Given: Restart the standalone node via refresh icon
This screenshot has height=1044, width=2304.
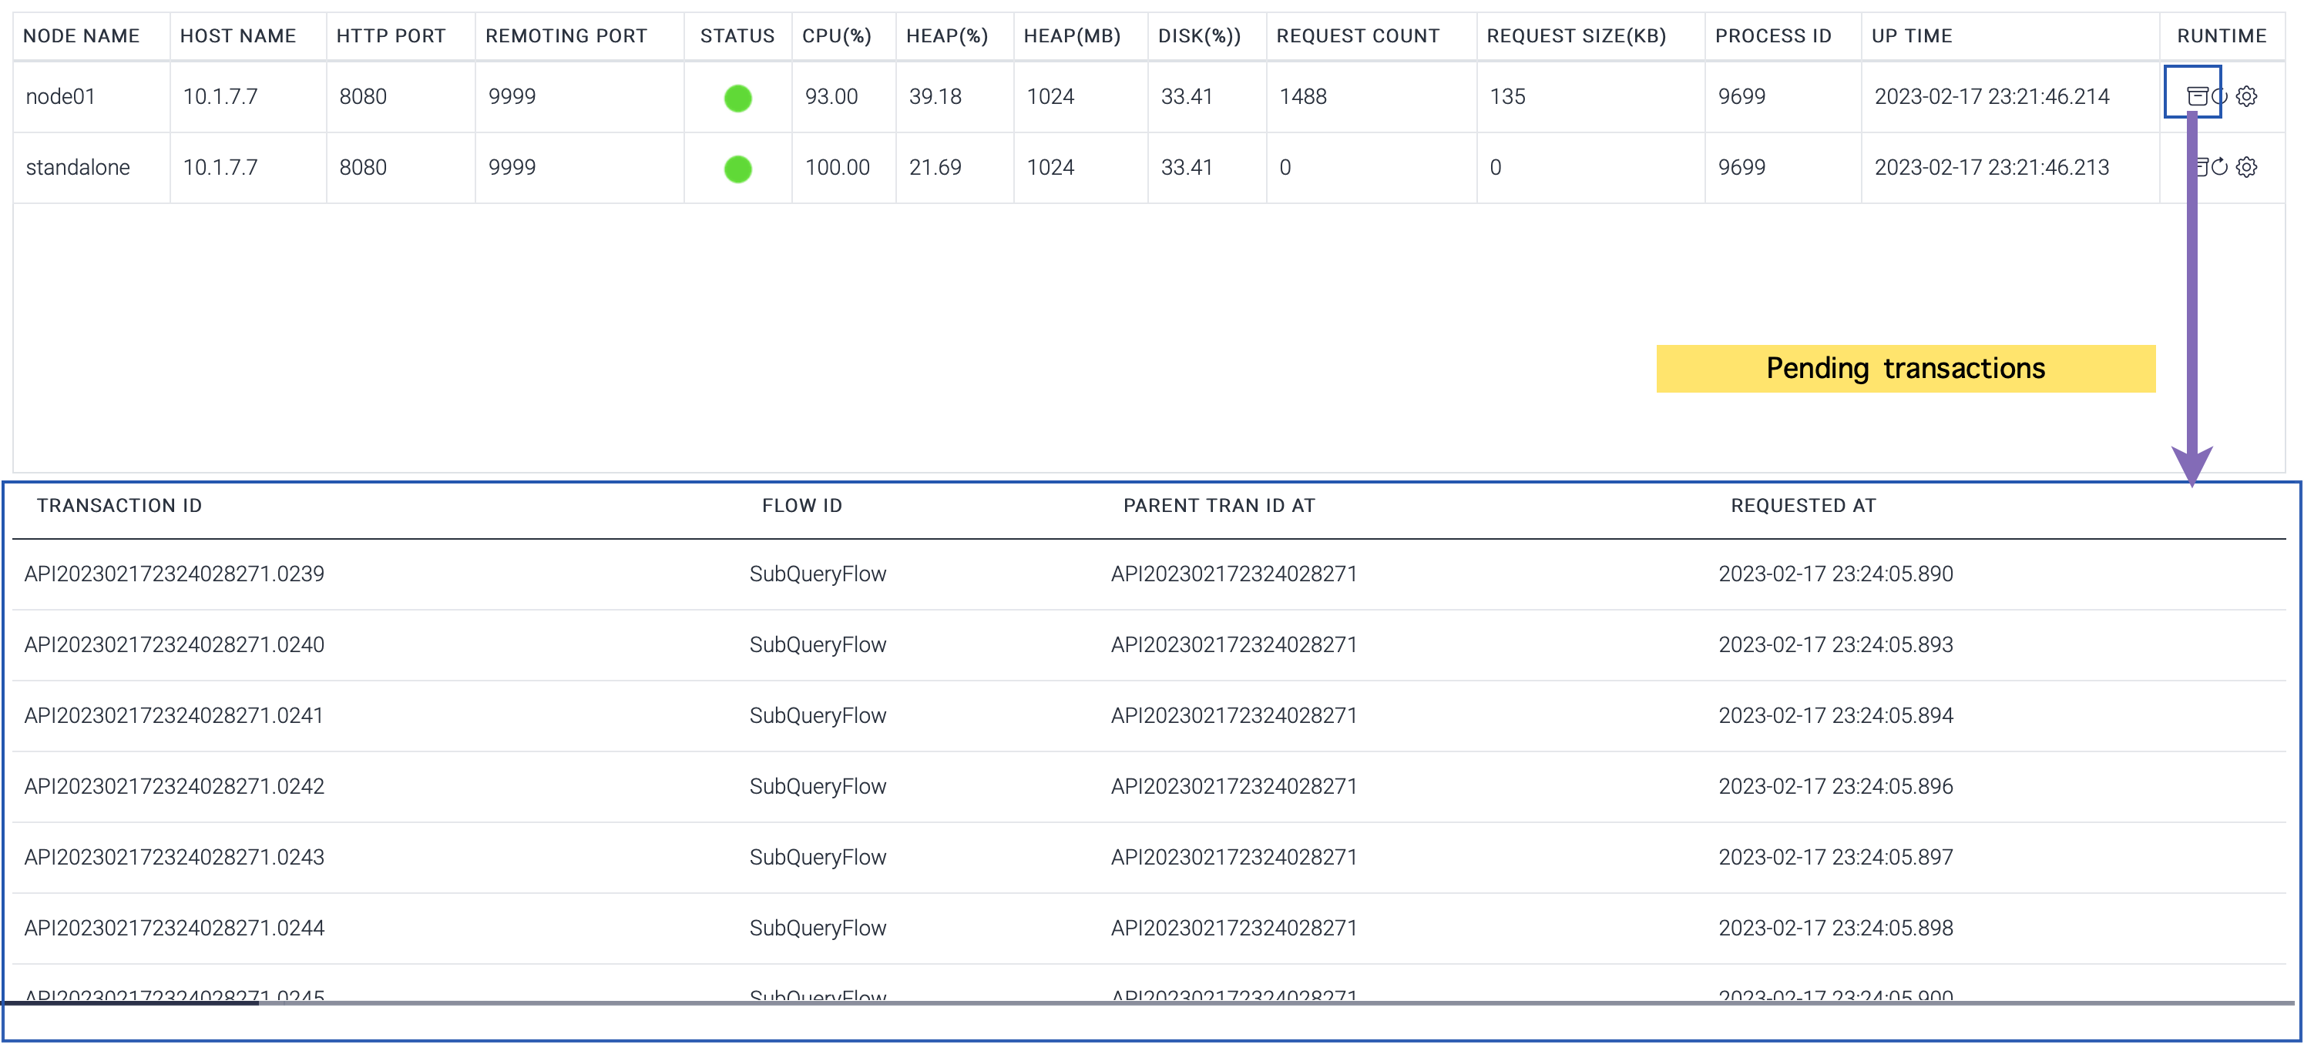Looking at the screenshot, I should (x=2220, y=167).
